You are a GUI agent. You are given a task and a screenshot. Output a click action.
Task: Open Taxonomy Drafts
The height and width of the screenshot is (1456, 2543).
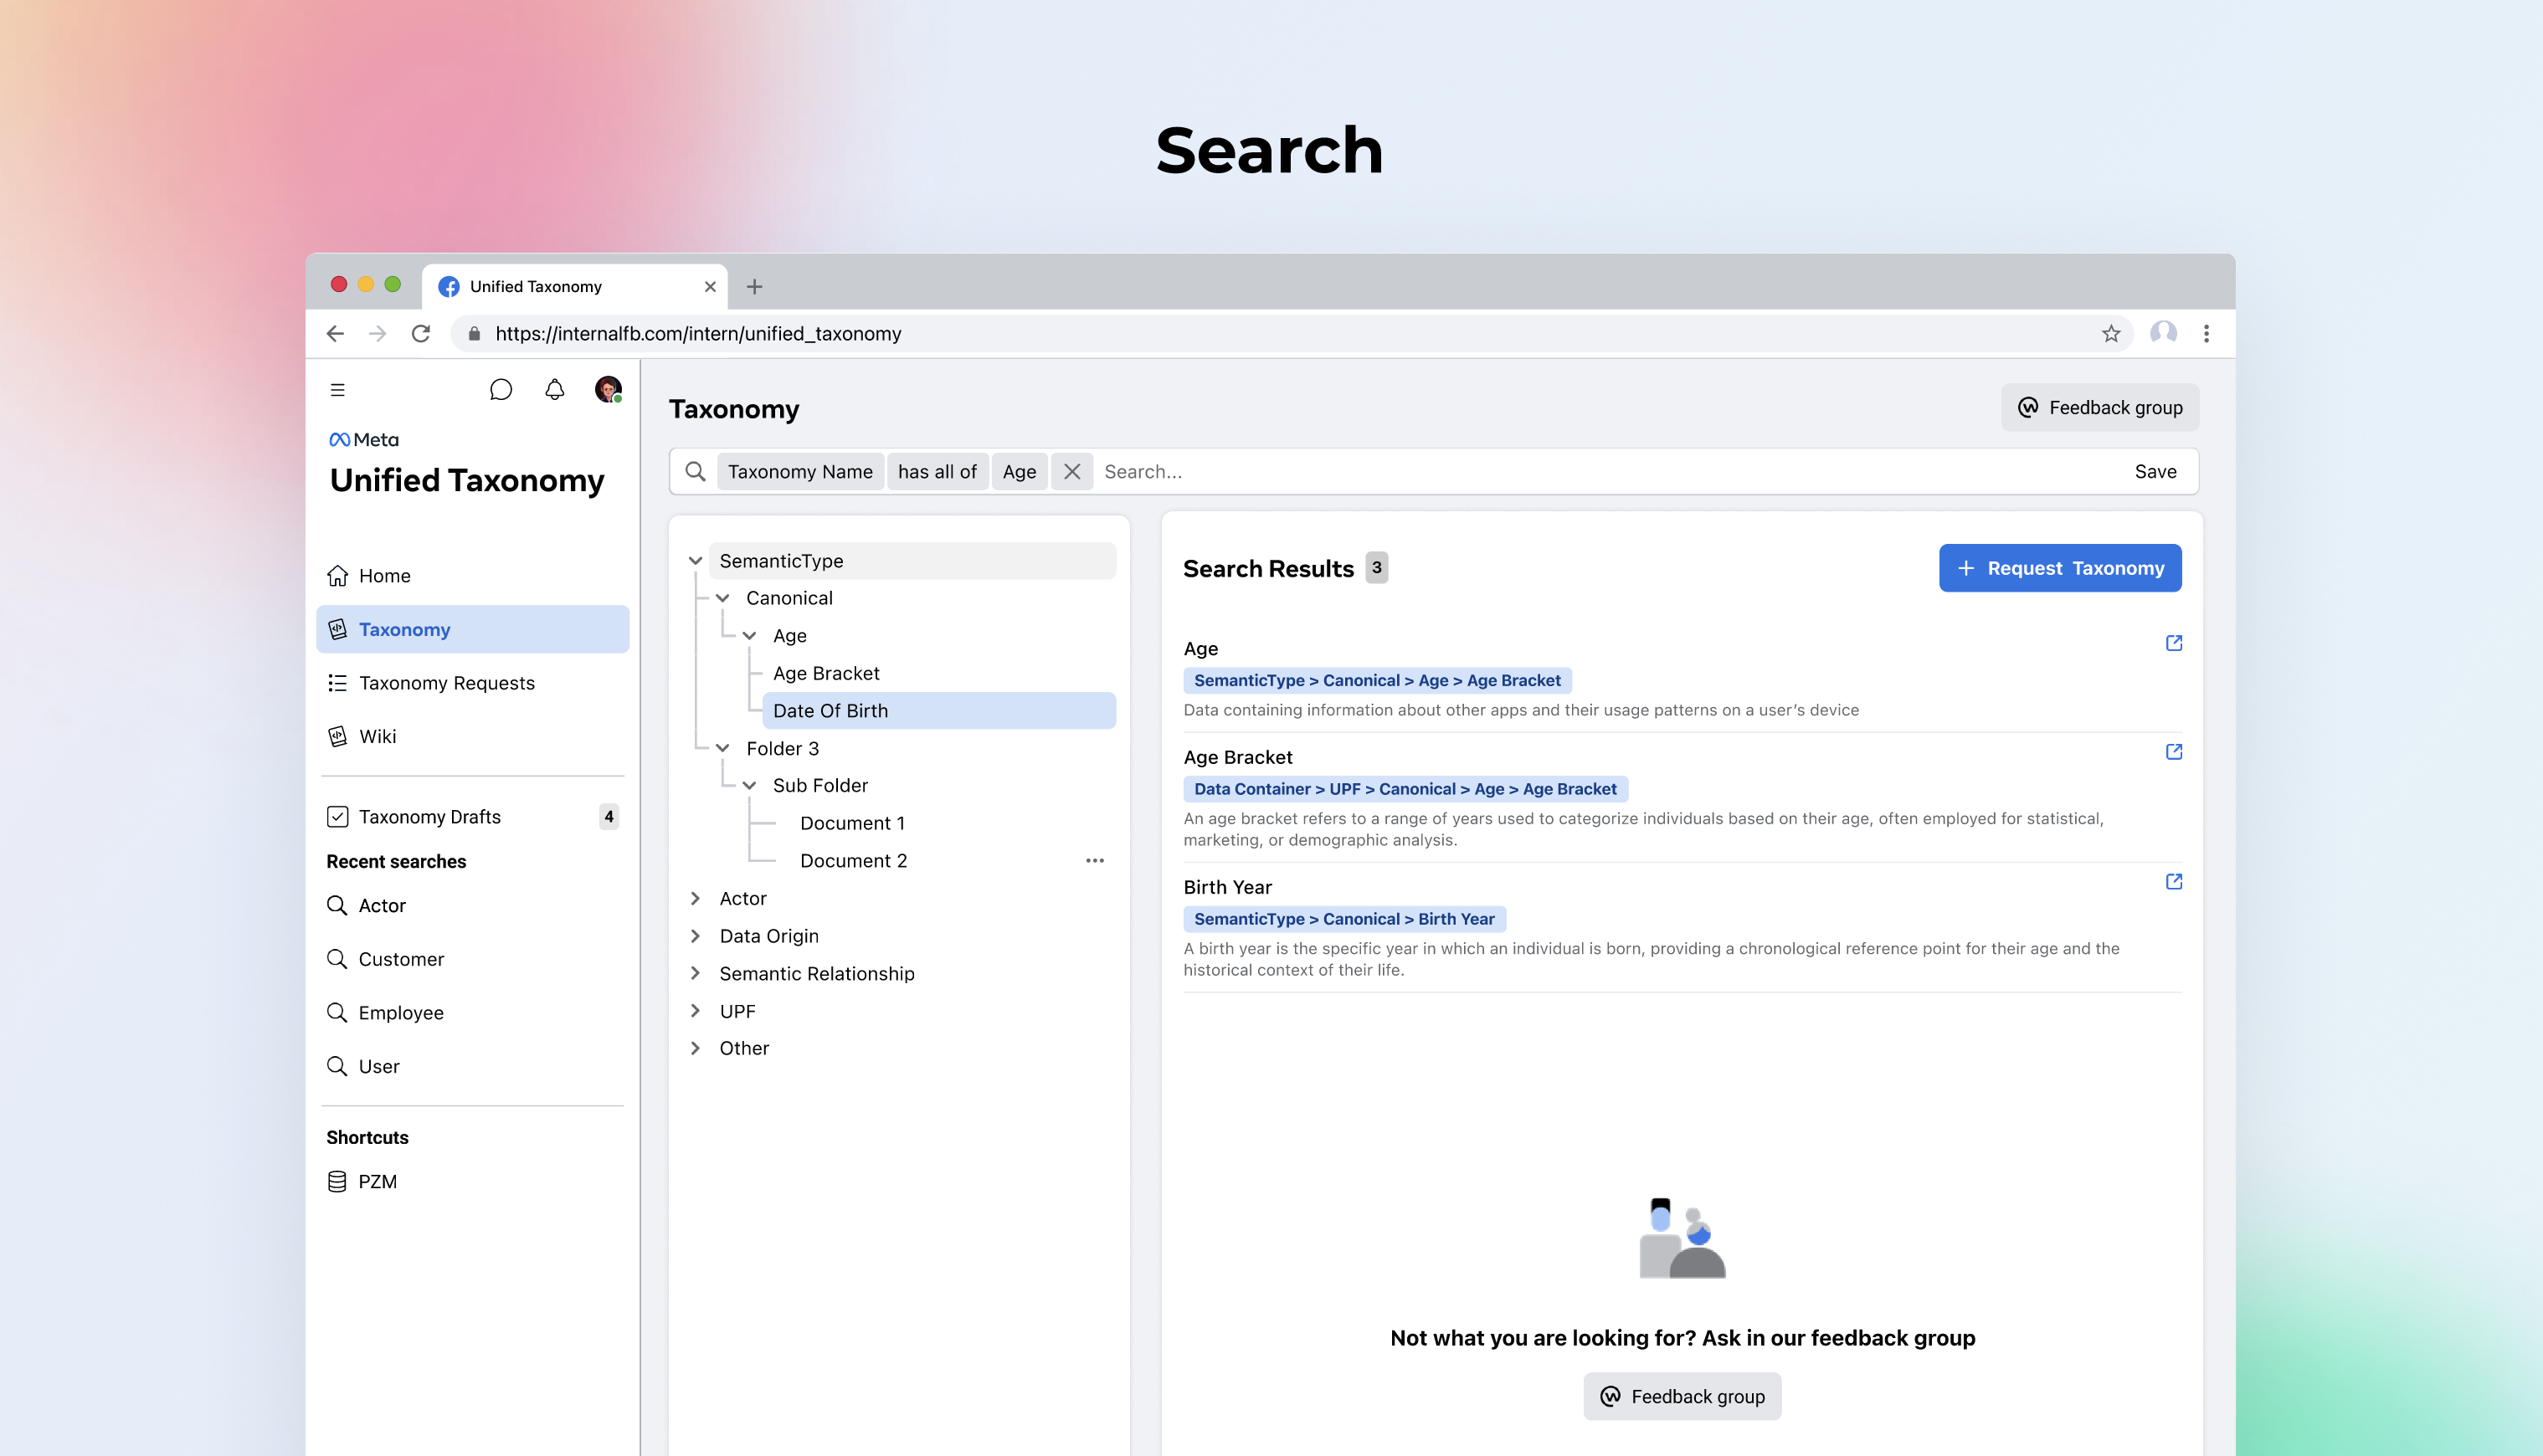click(x=472, y=817)
